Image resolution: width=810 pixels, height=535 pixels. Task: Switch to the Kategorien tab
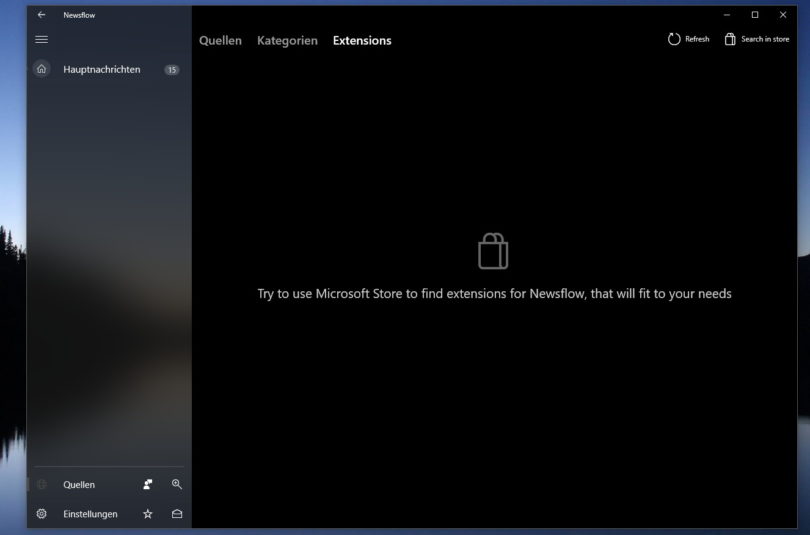click(287, 40)
